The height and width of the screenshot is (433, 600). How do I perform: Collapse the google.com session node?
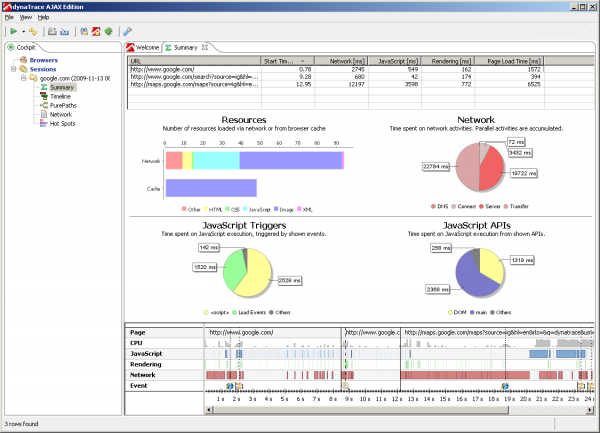(22, 78)
